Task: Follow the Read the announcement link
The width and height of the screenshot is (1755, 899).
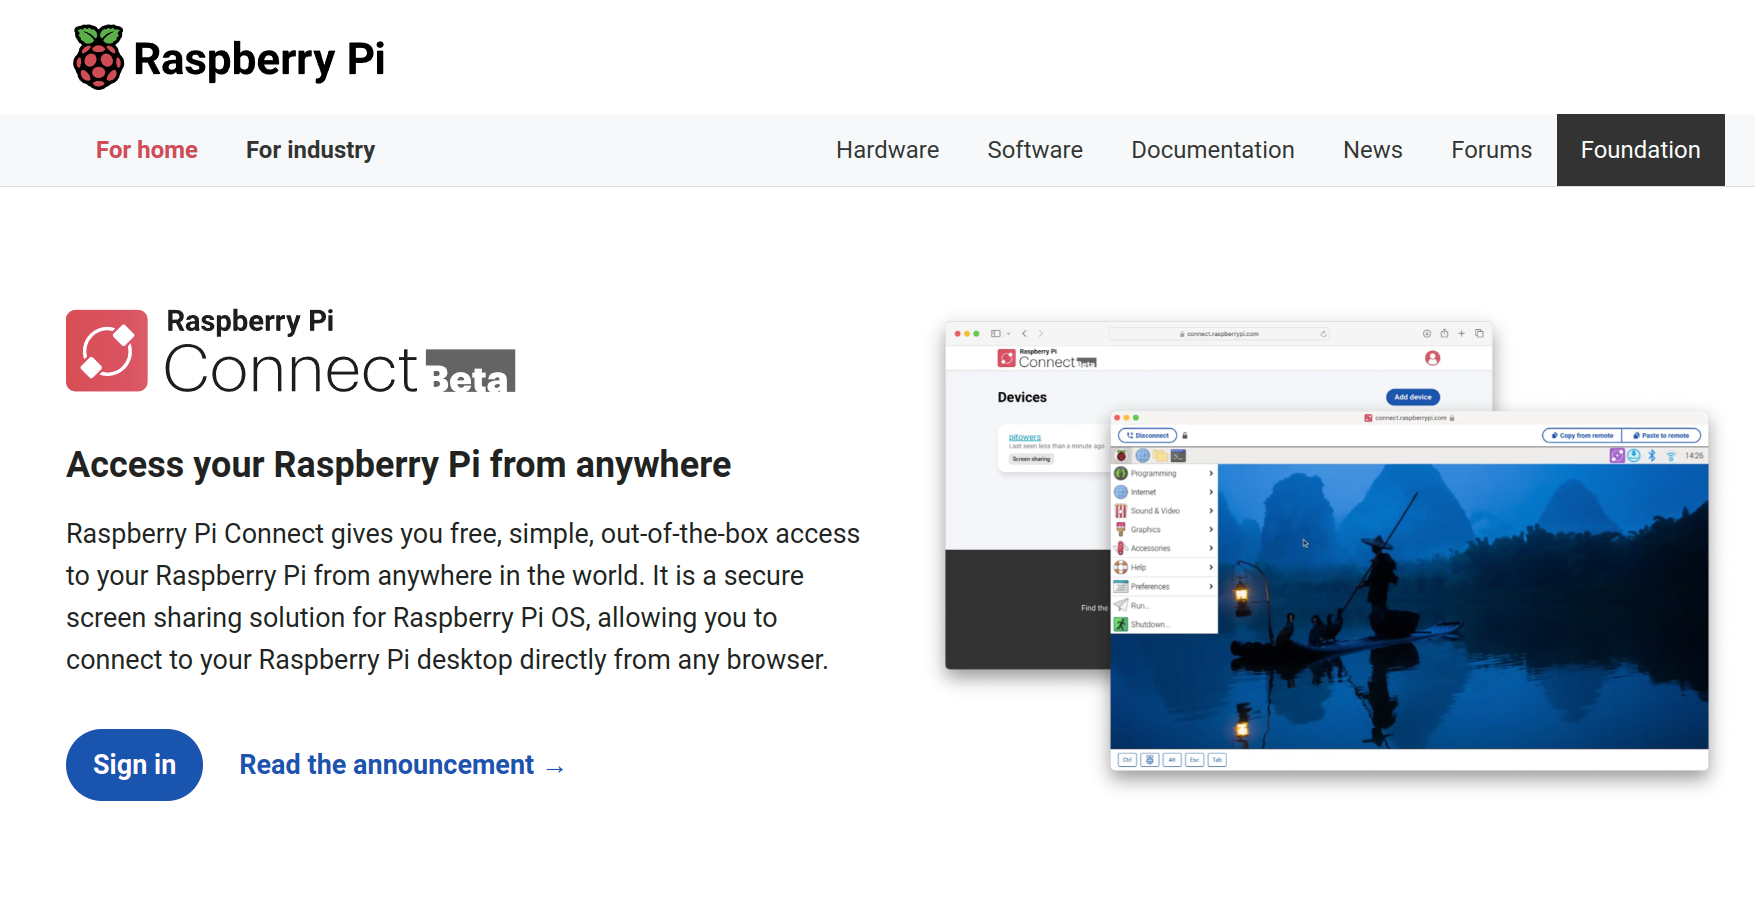Action: click(402, 765)
